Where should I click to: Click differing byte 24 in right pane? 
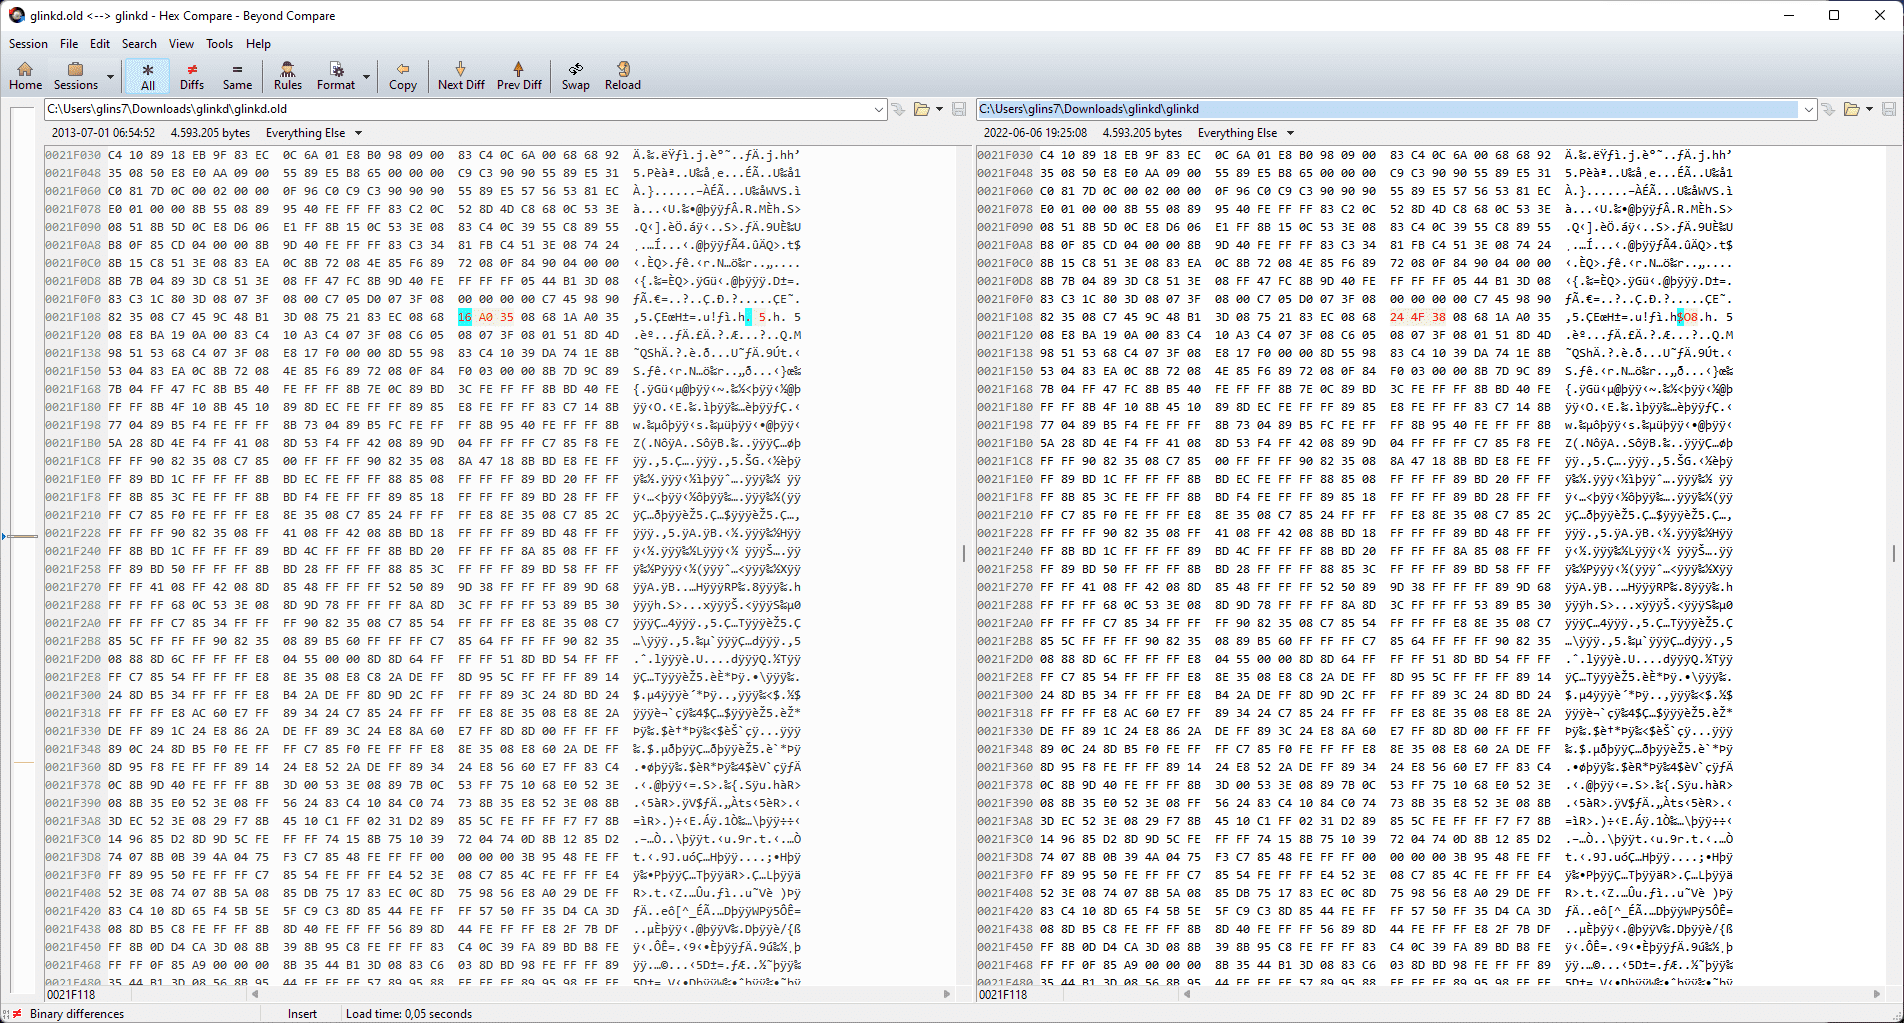pyautogui.click(x=1397, y=317)
